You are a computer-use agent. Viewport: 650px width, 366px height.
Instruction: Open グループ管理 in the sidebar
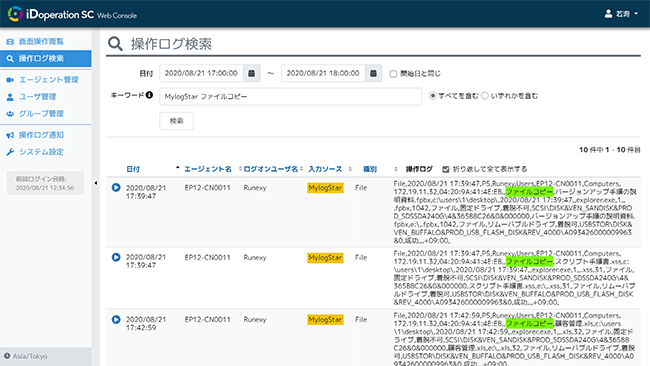41,114
